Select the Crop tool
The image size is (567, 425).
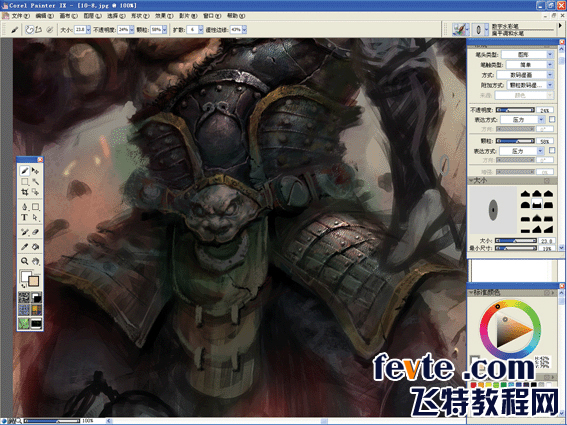pos(25,192)
